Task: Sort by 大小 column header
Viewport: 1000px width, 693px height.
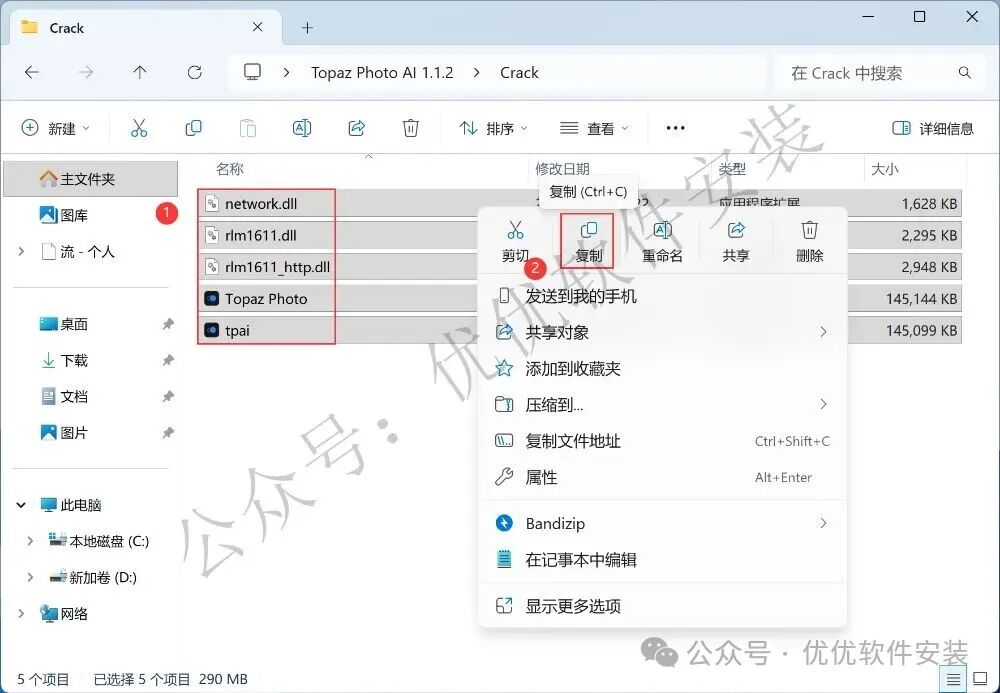Action: [885, 169]
